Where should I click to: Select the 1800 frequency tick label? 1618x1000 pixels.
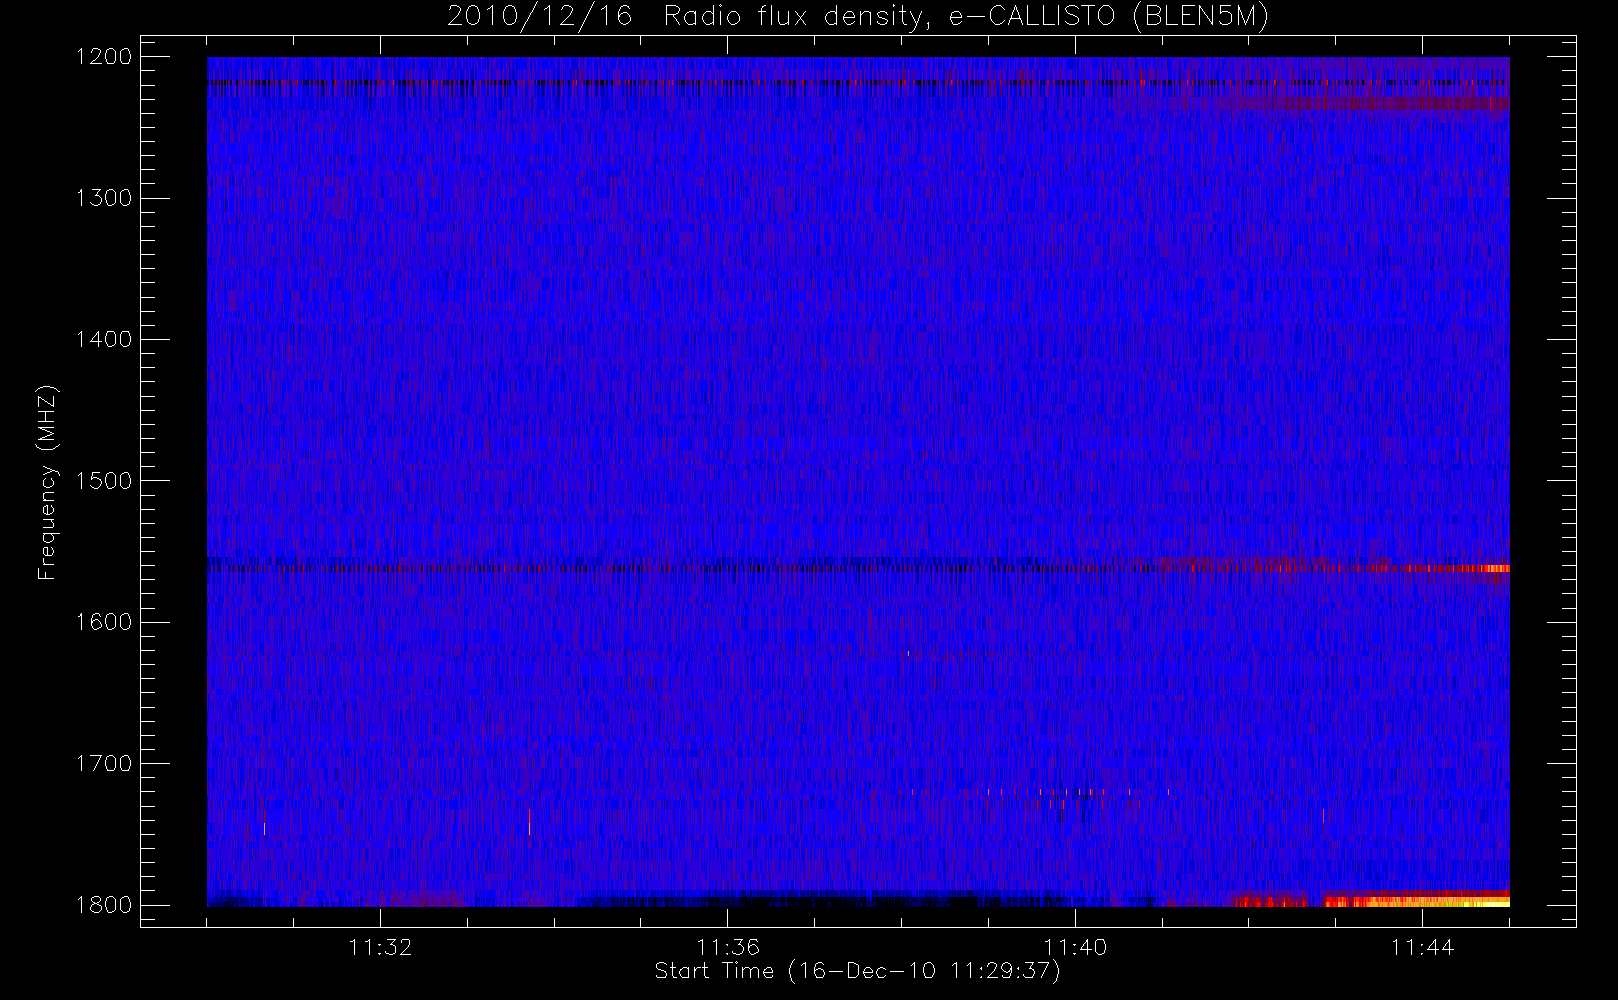[x=104, y=905]
